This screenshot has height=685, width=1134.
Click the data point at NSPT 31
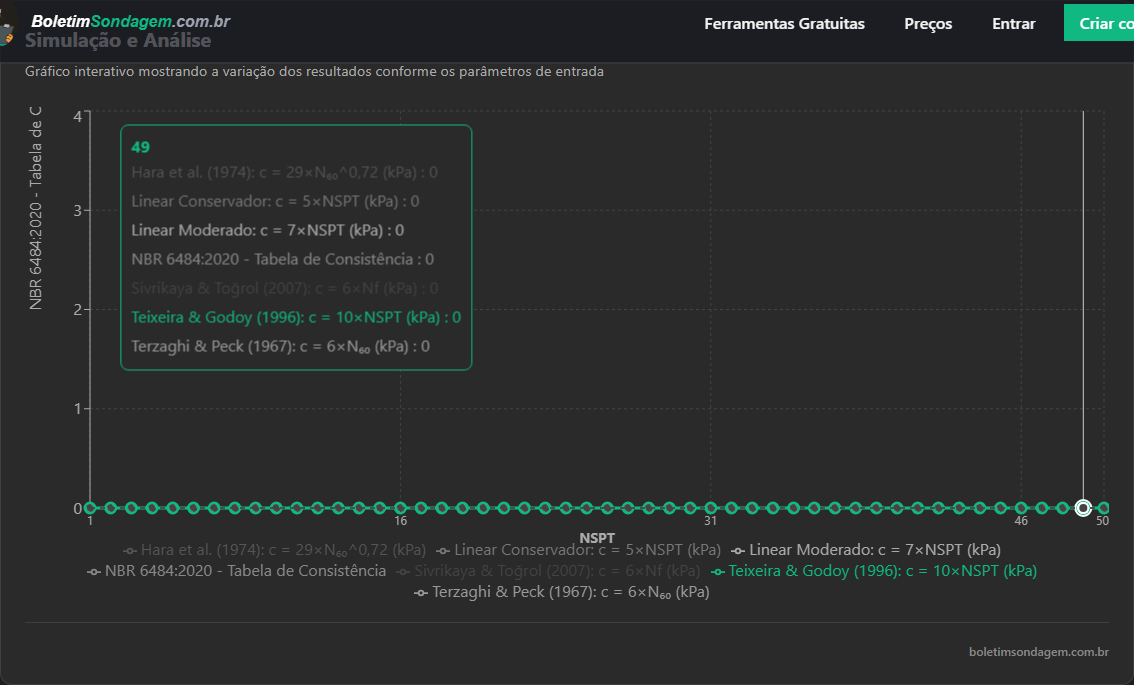(x=710, y=508)
